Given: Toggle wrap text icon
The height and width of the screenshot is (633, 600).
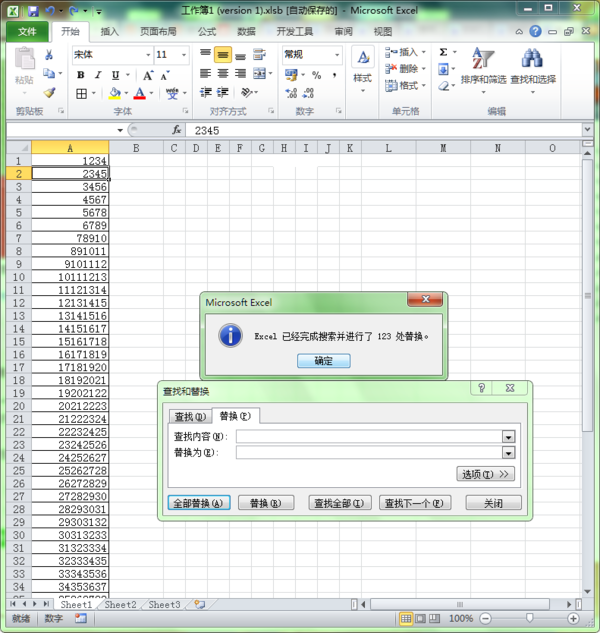Looking at the screenshot, I should pos(259,54).
